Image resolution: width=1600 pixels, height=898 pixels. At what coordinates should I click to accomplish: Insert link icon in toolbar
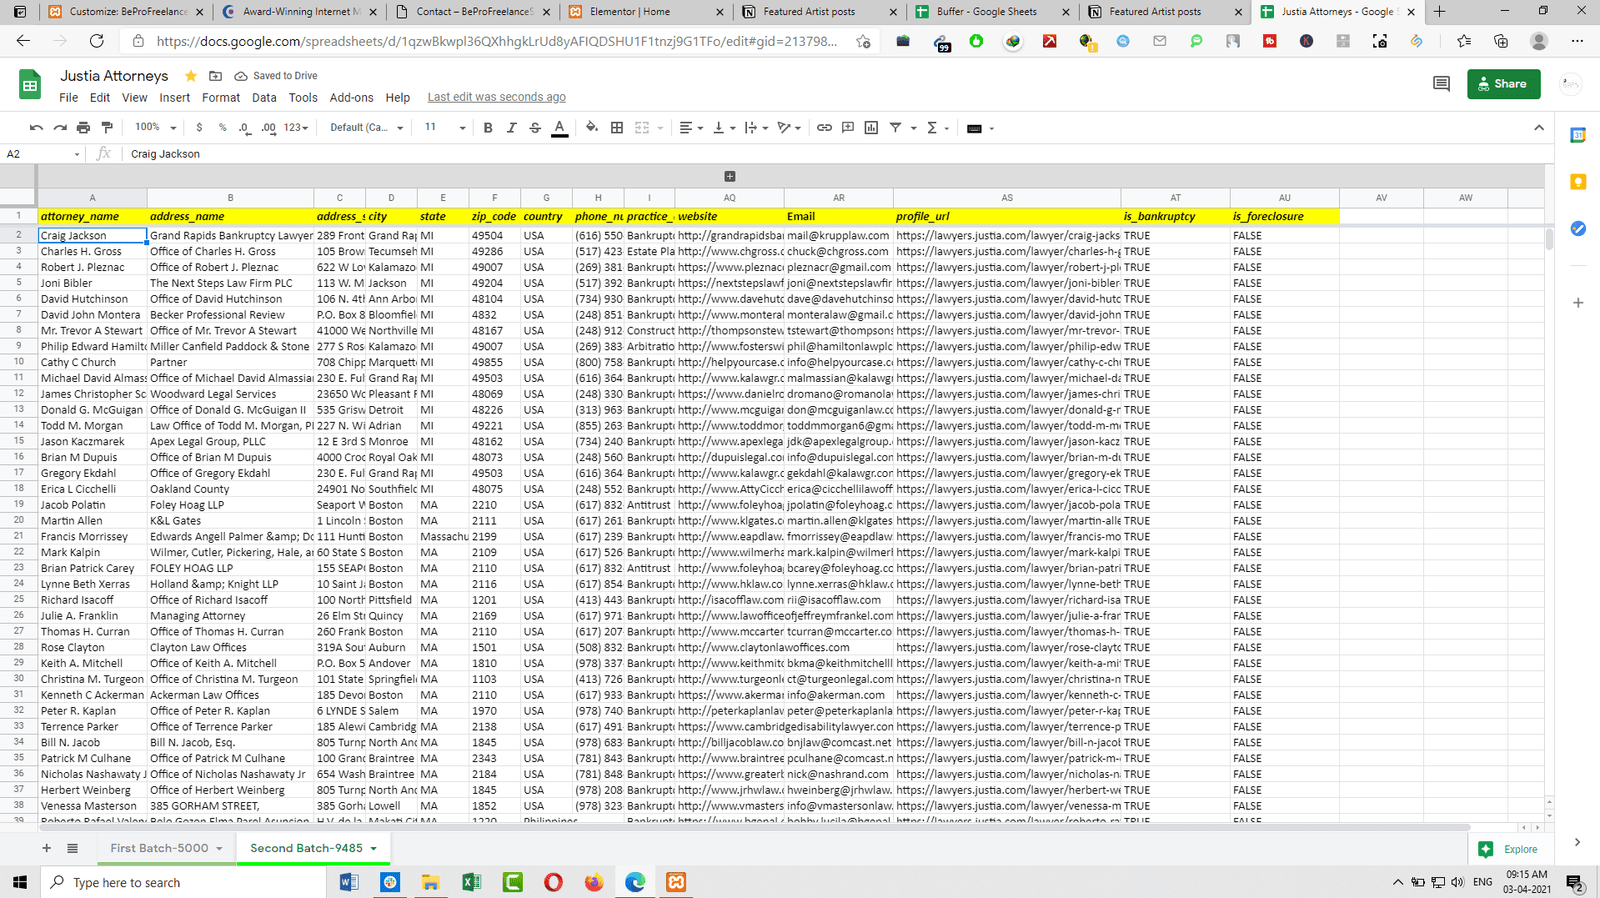tap(824, 128)
